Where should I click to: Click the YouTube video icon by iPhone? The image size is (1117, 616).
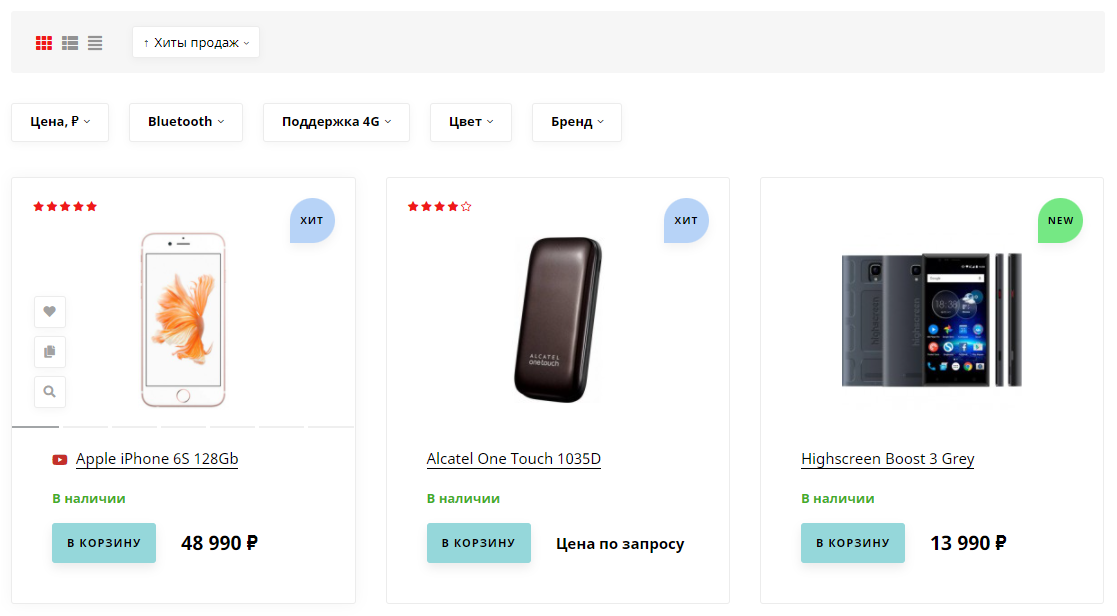60,460
